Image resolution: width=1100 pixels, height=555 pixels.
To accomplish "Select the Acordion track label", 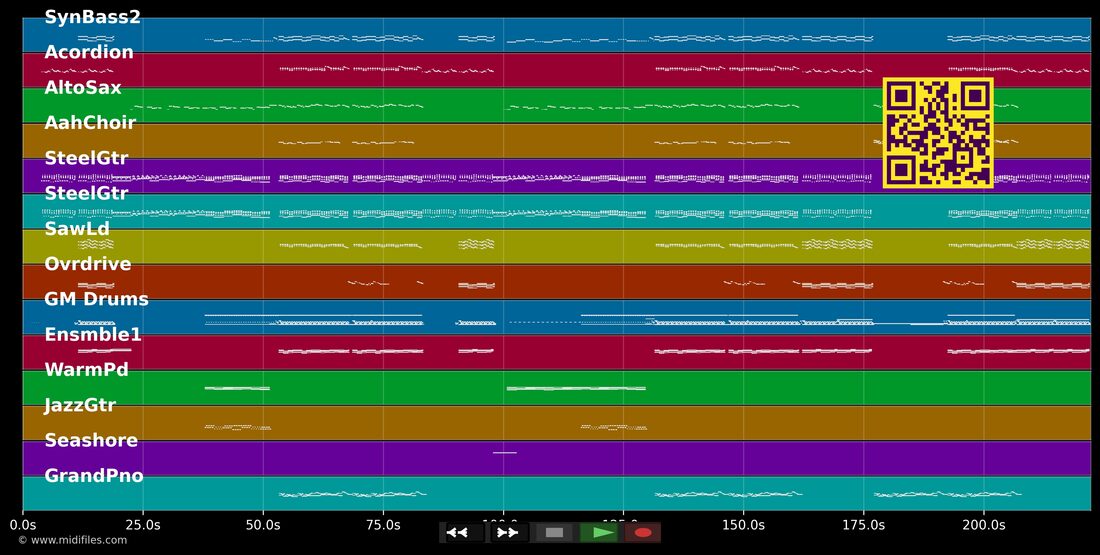I will tap(88, 52).
